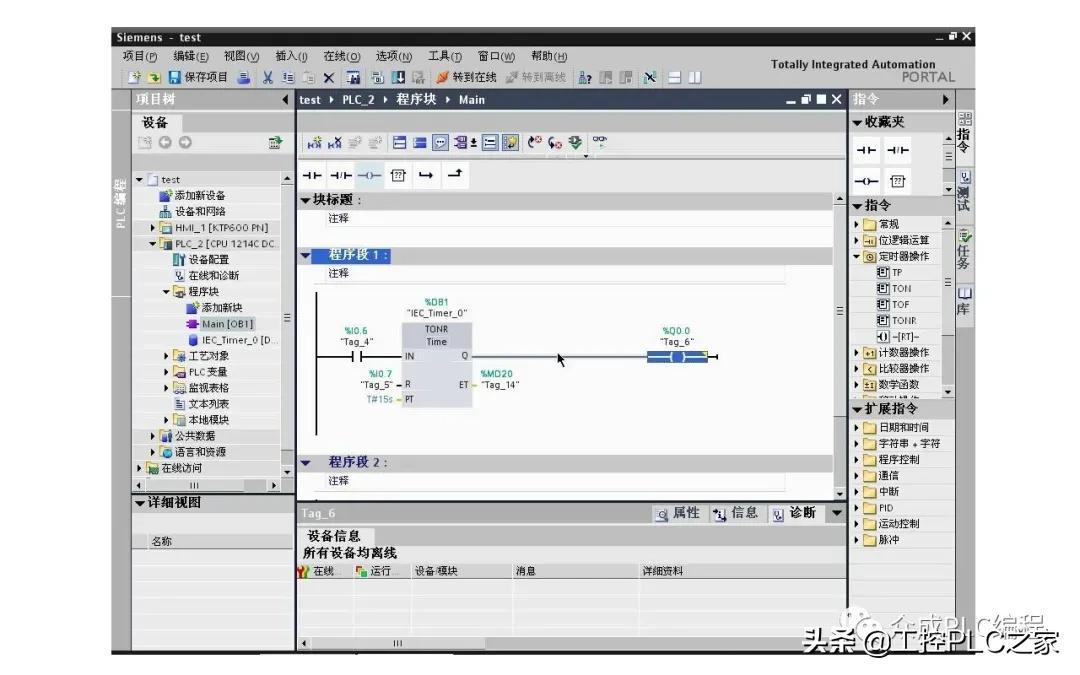Click the split editor horizontally icon
The height and width of the screenshot is (675, 1080).
[675, 77]
